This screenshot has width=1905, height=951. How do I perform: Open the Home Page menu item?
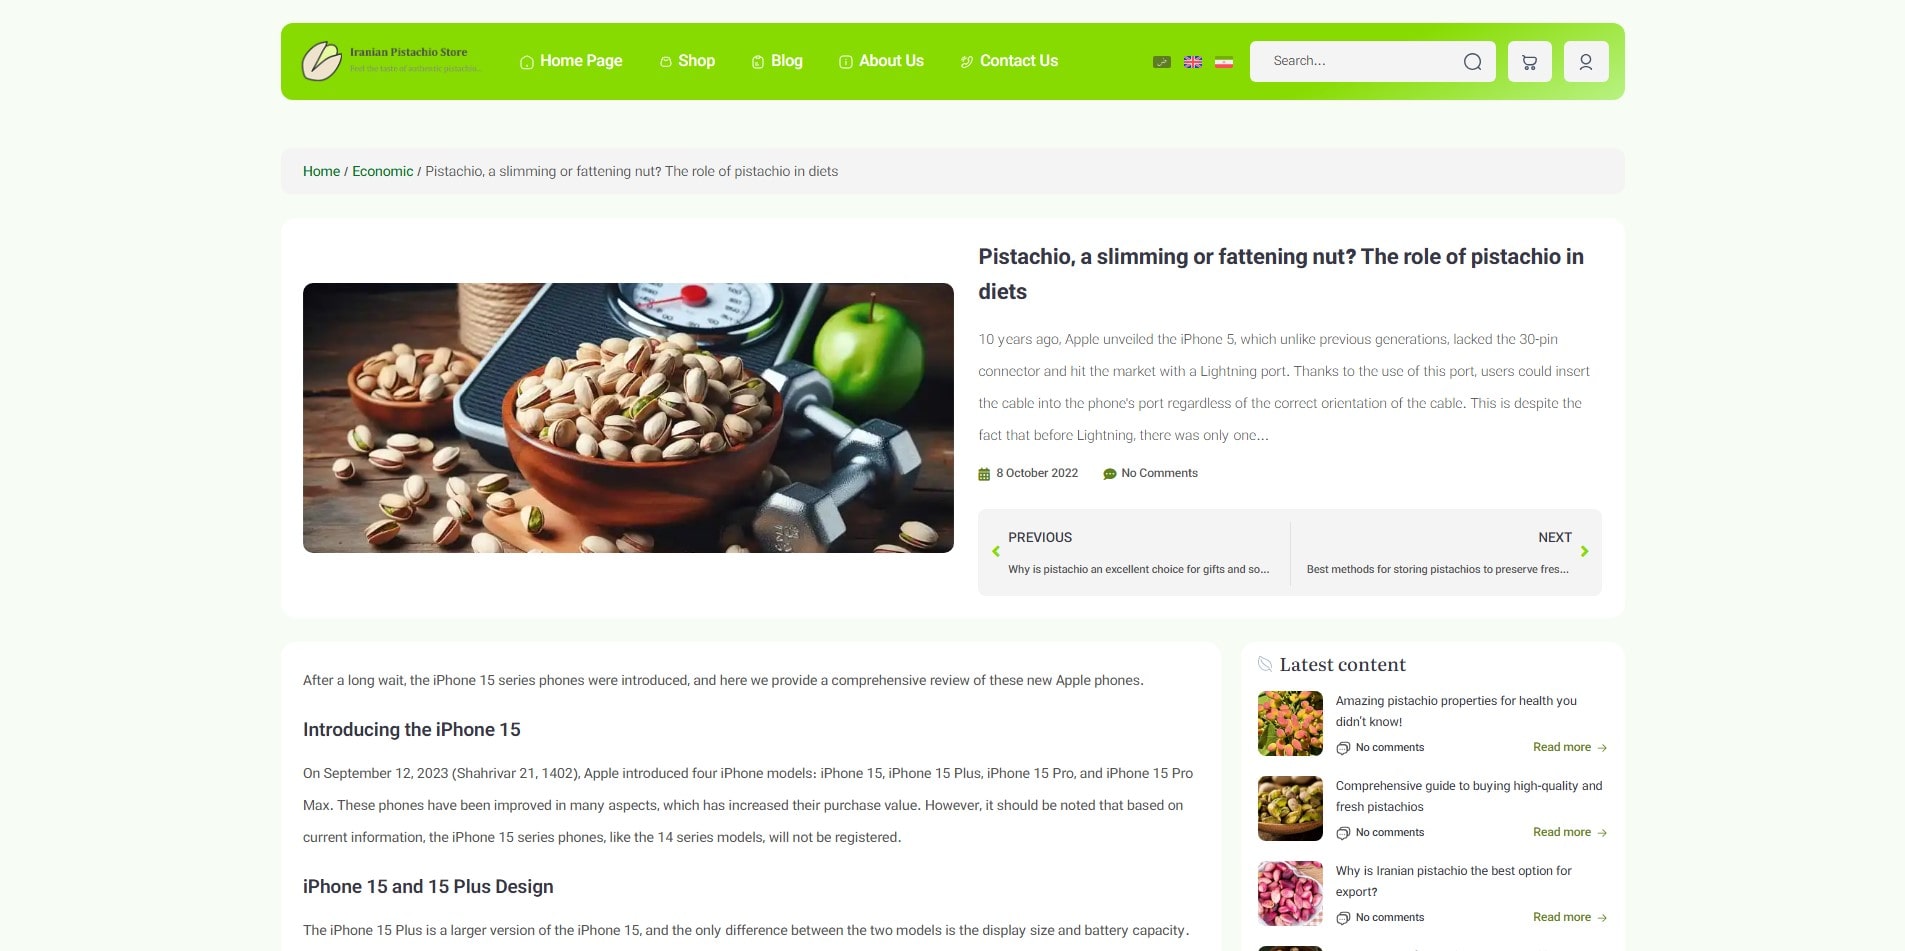(x=571, y=61)
